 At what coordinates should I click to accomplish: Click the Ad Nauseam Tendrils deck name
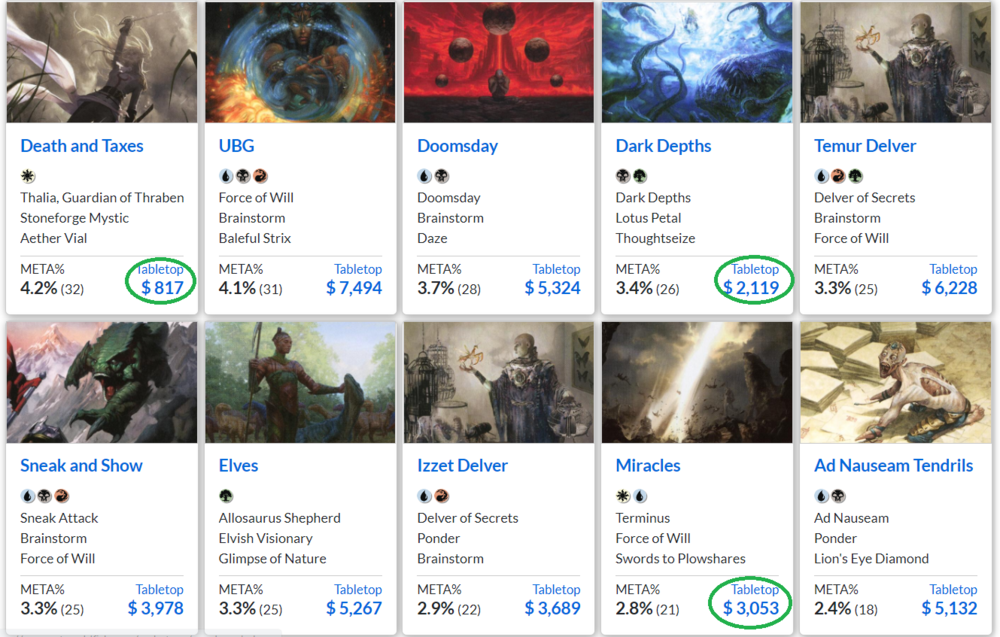point(893,466)
